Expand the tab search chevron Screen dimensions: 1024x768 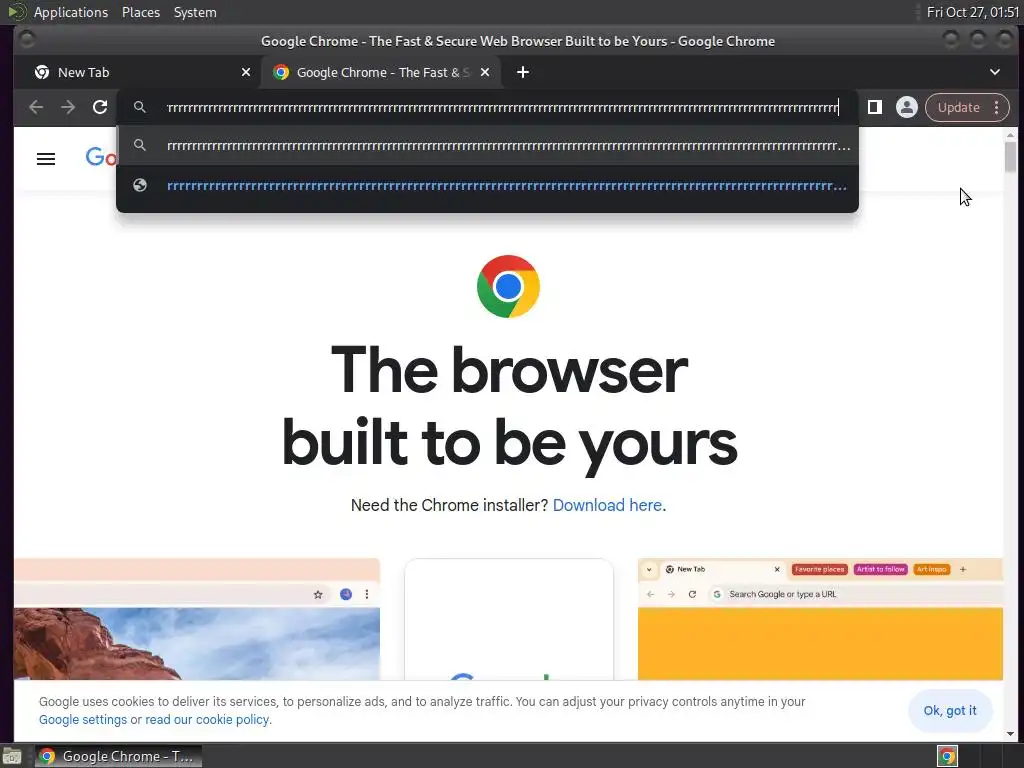tap(995, 72)
